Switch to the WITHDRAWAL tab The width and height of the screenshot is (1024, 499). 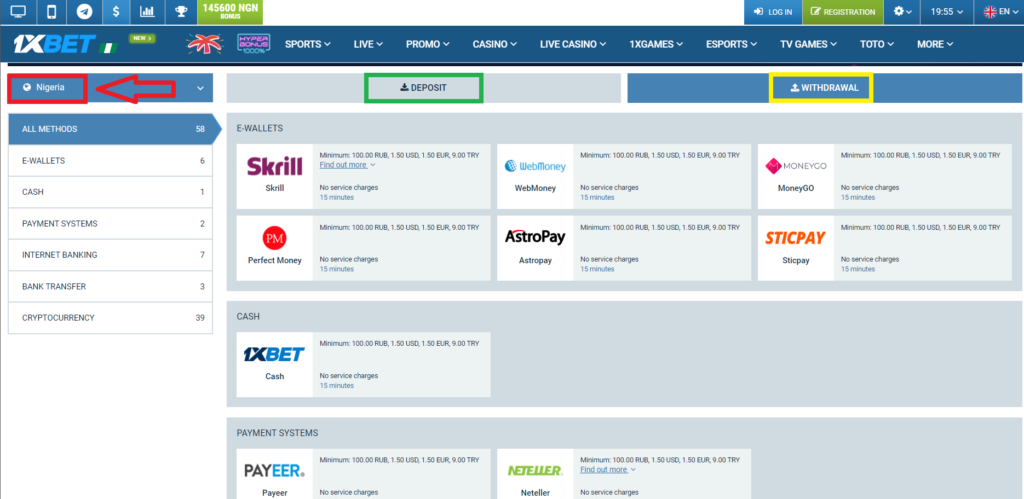[x=824, y=88]
